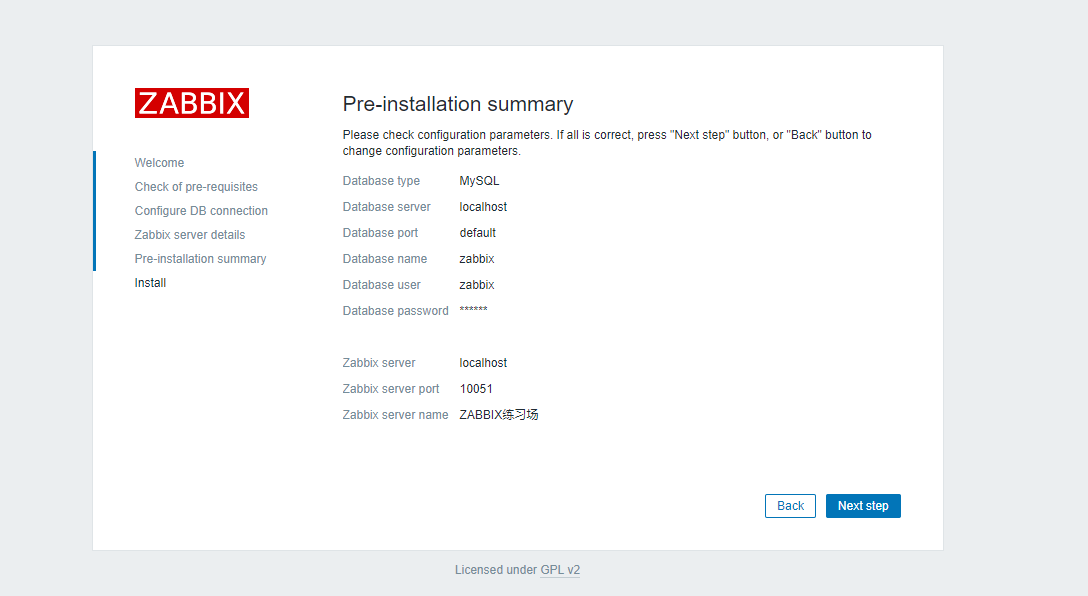This screenshot has height=596, width=1088.
Task: Click the Zabbix server port label
Action: pyautogui.click(x=391, y=389)
